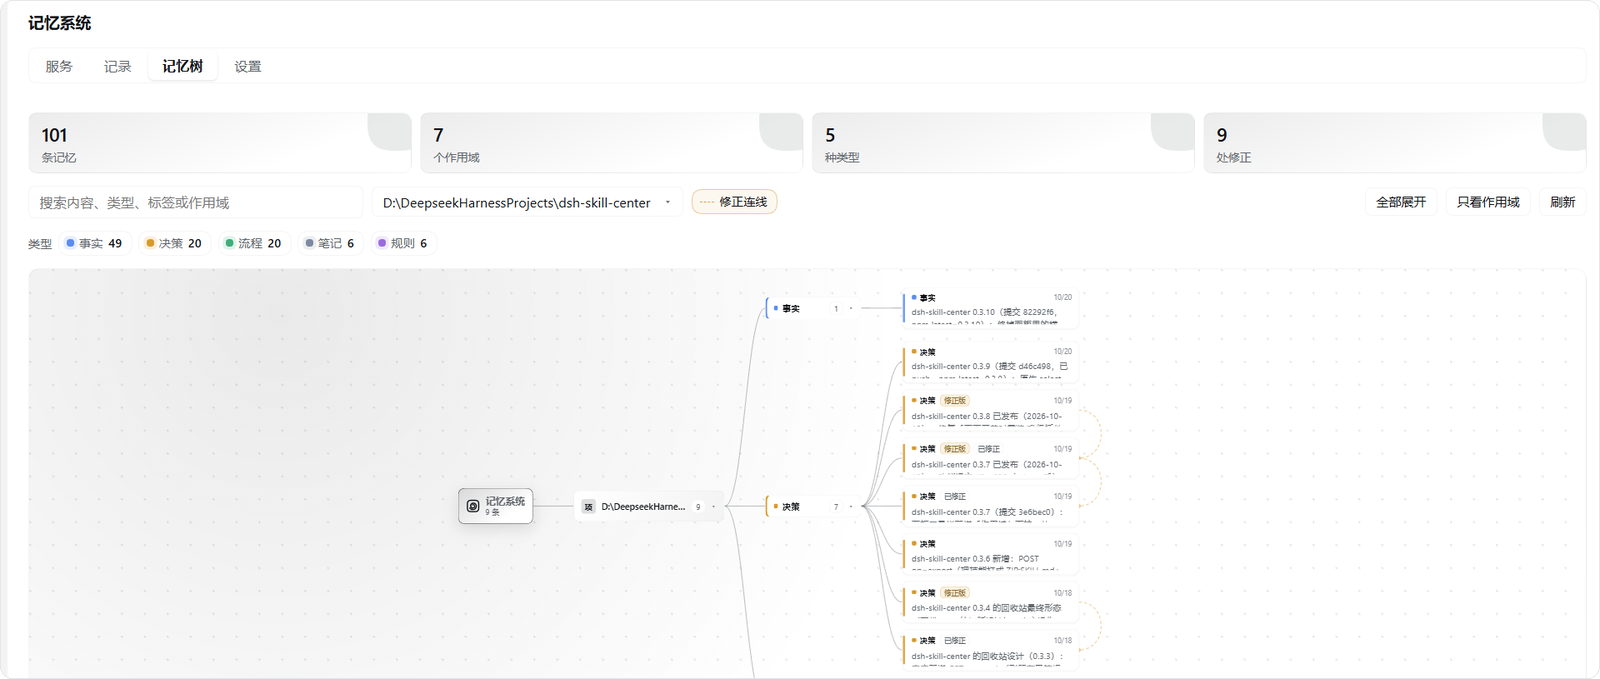Collapse the 事实 branch node arrow
1600x679 pixels.
point(851,309)
